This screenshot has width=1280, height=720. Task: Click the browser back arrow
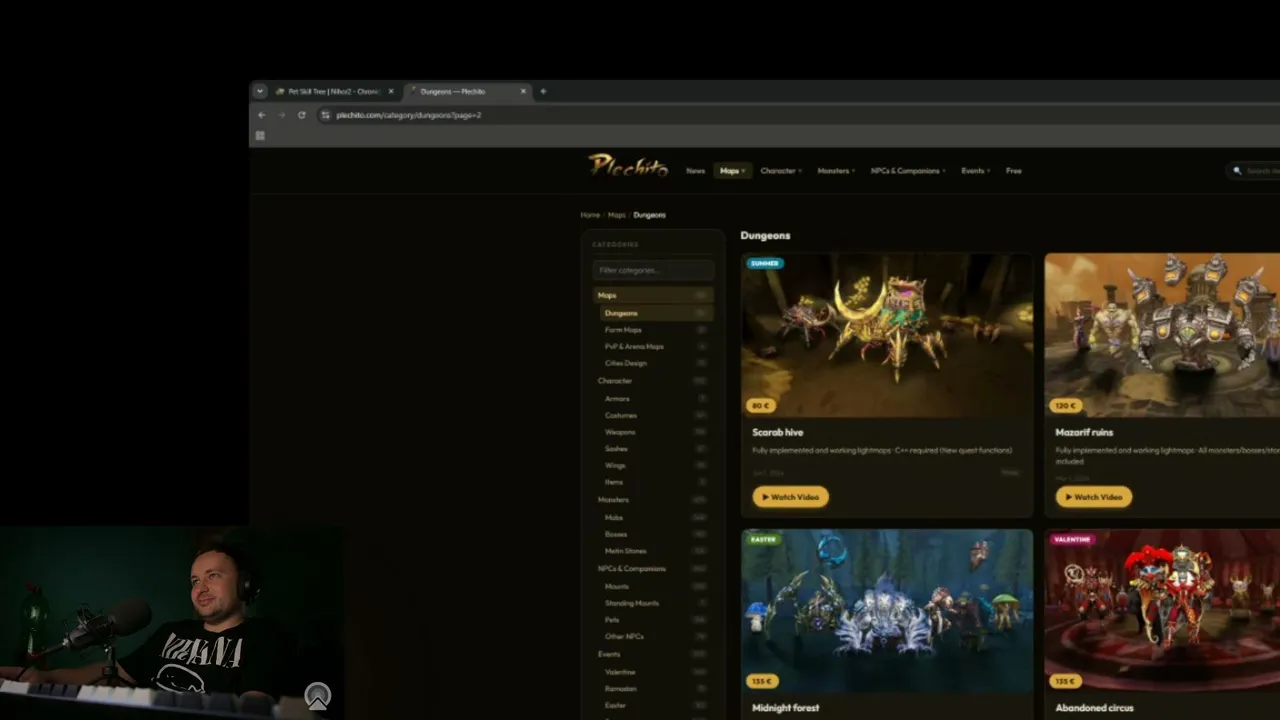262,115
